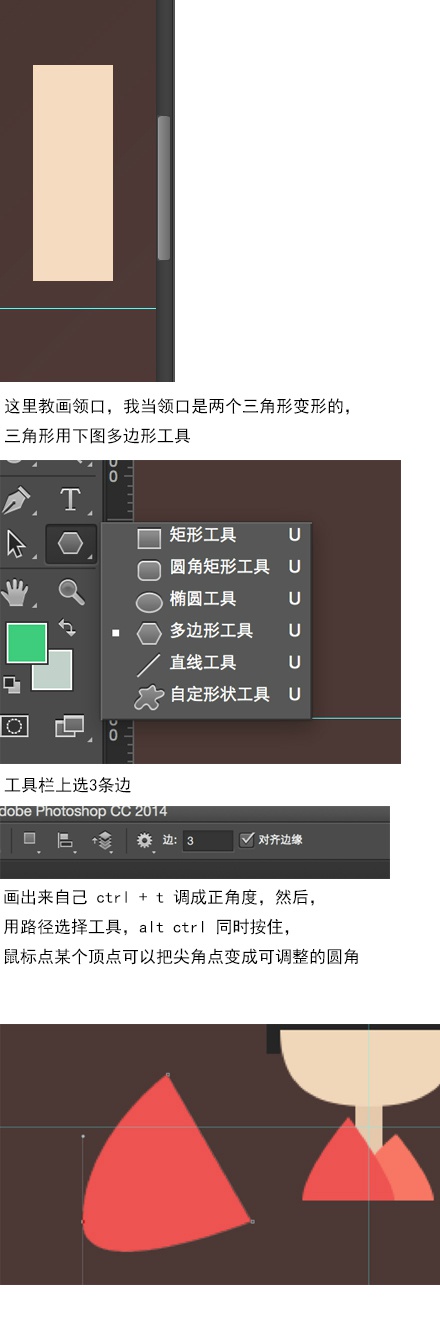Click the lighter coral collar triangle

coord(407,1170)
